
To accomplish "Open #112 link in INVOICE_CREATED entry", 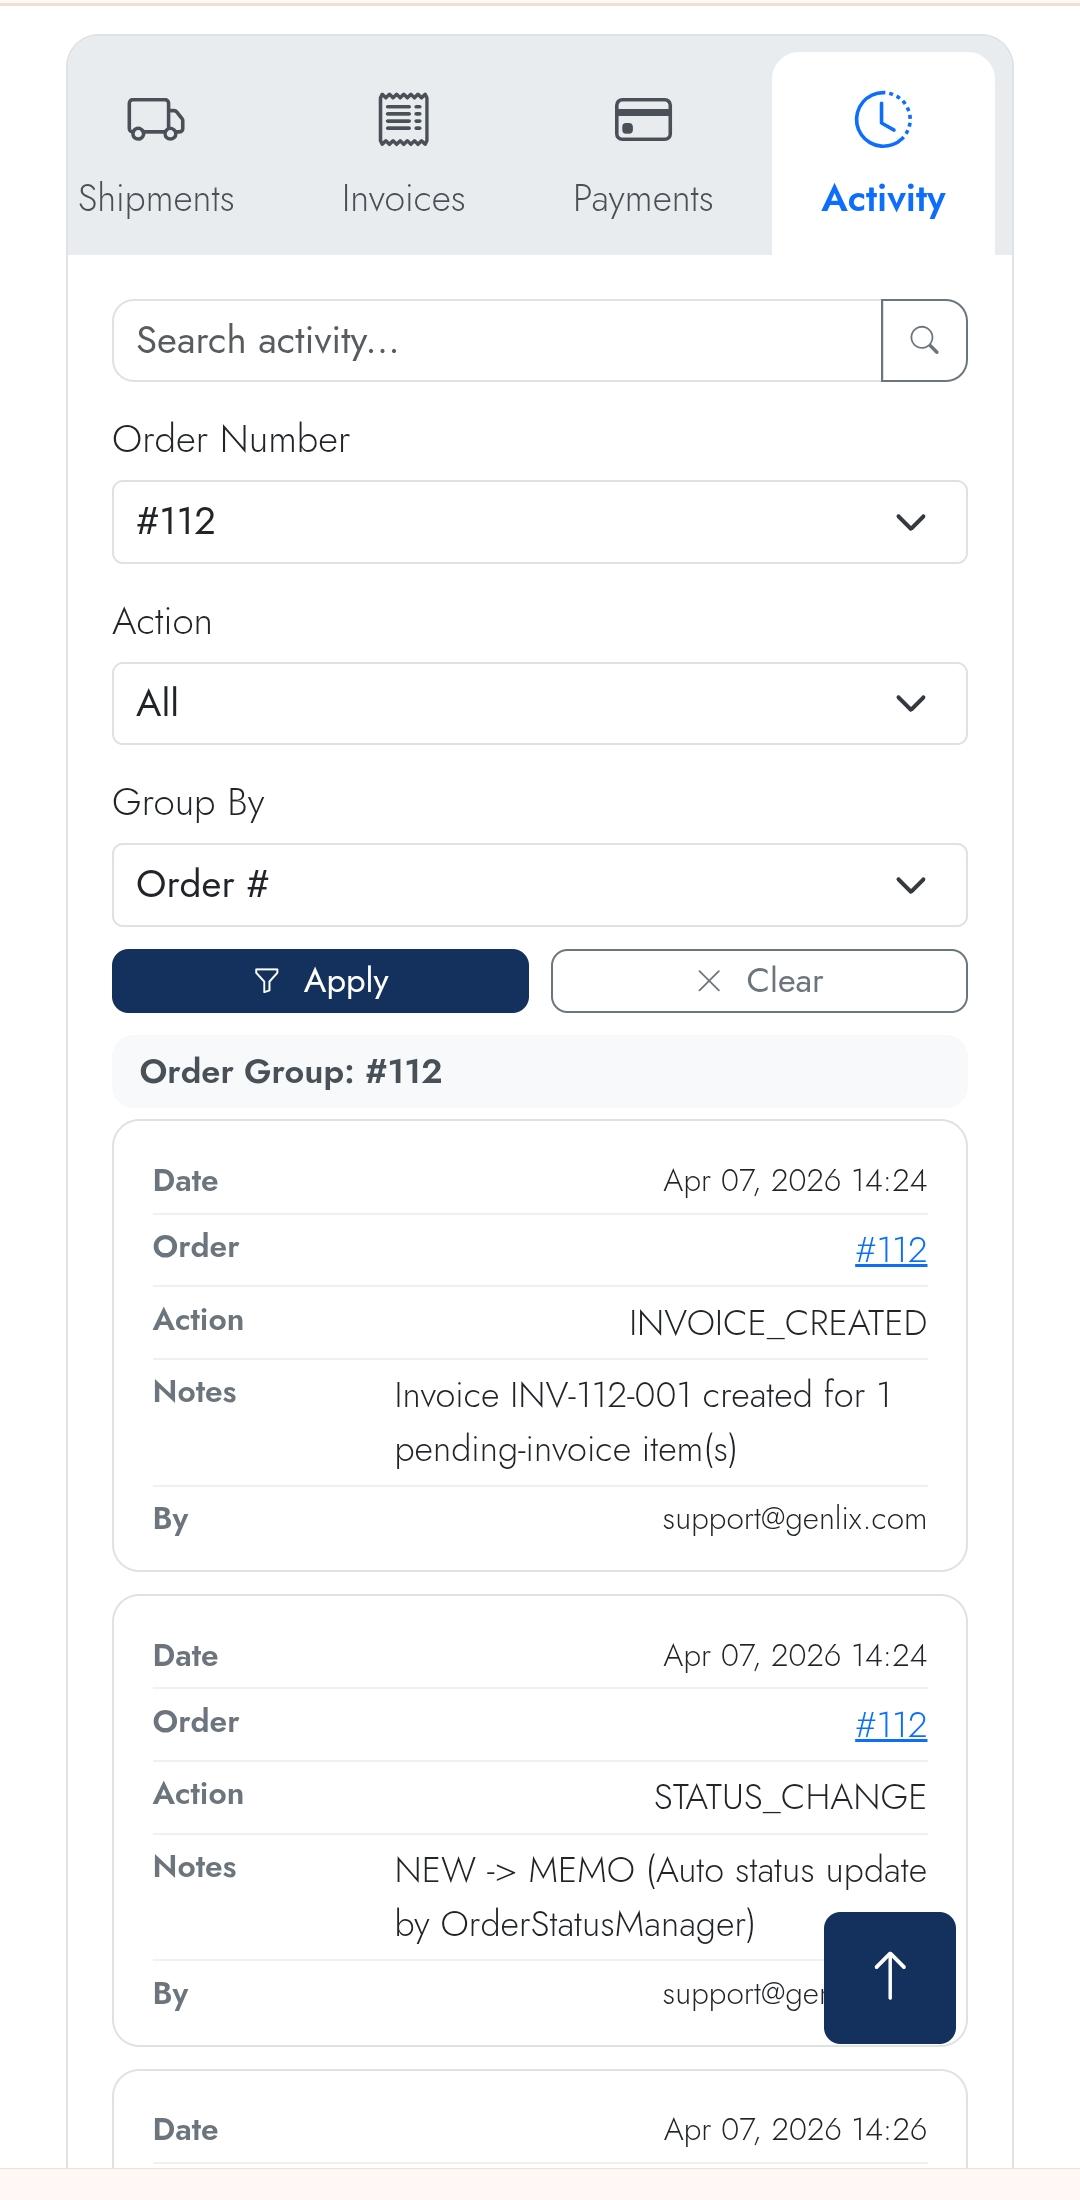I will tap(890, 1250).
